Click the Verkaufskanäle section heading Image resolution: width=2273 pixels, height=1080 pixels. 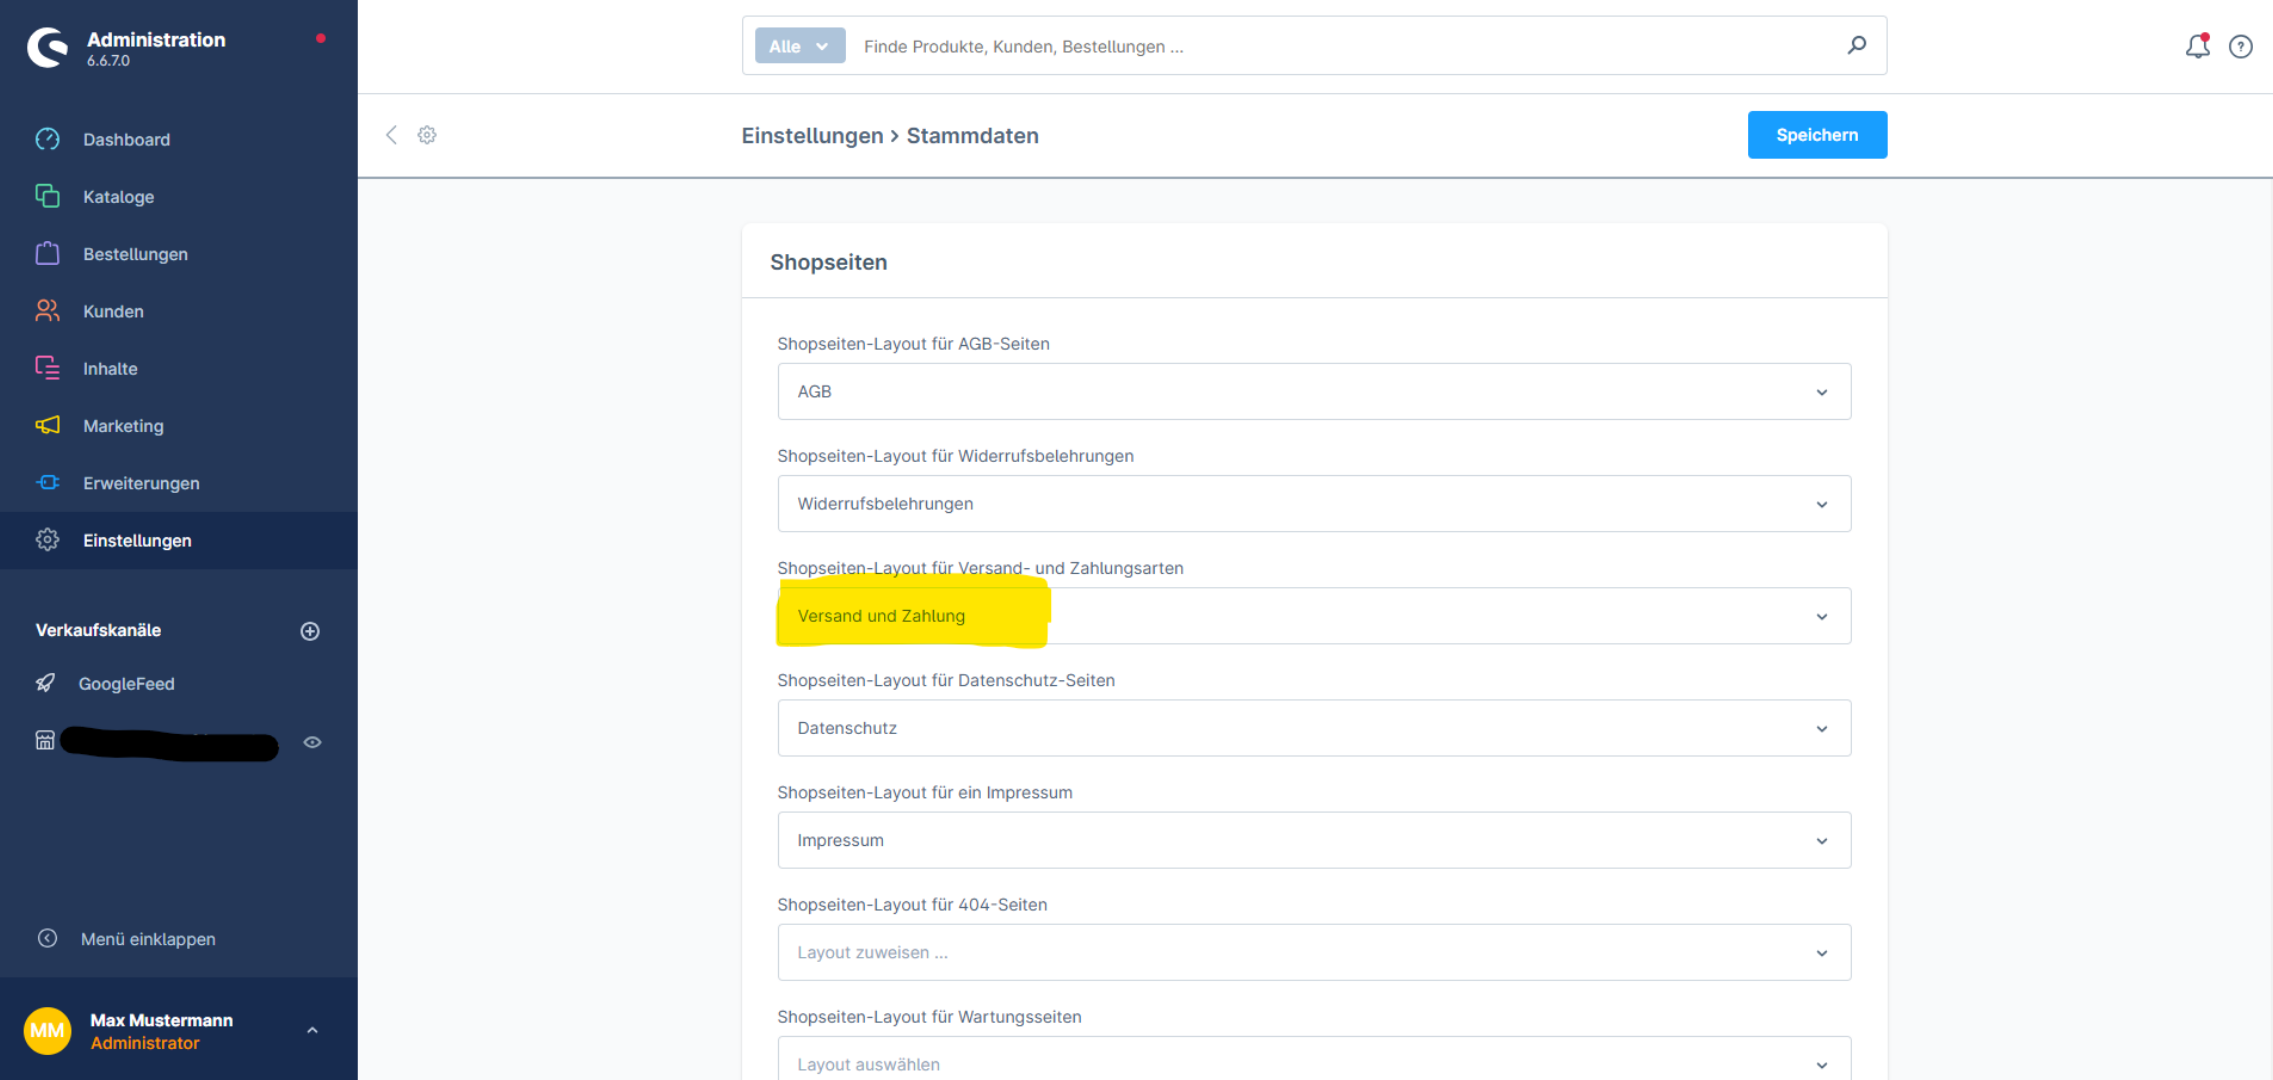(98, 630)
